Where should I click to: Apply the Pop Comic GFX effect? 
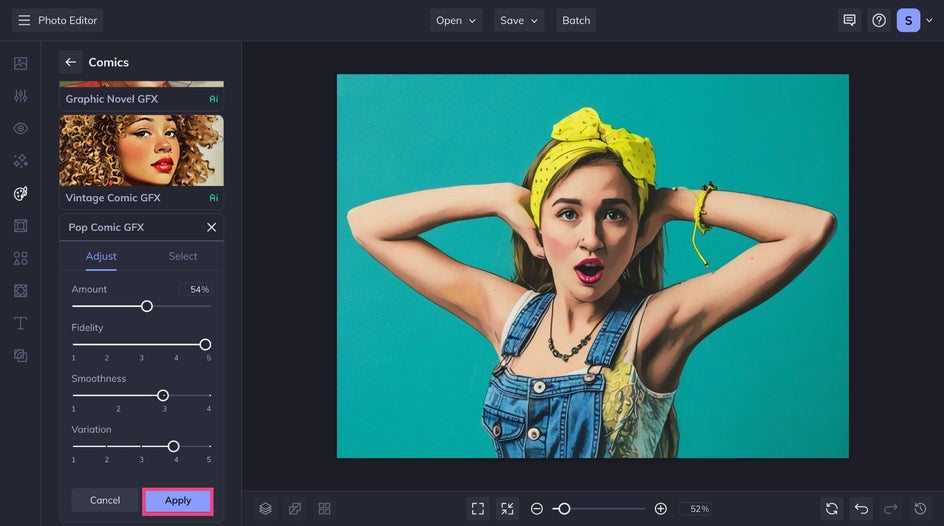pos(178,500)
